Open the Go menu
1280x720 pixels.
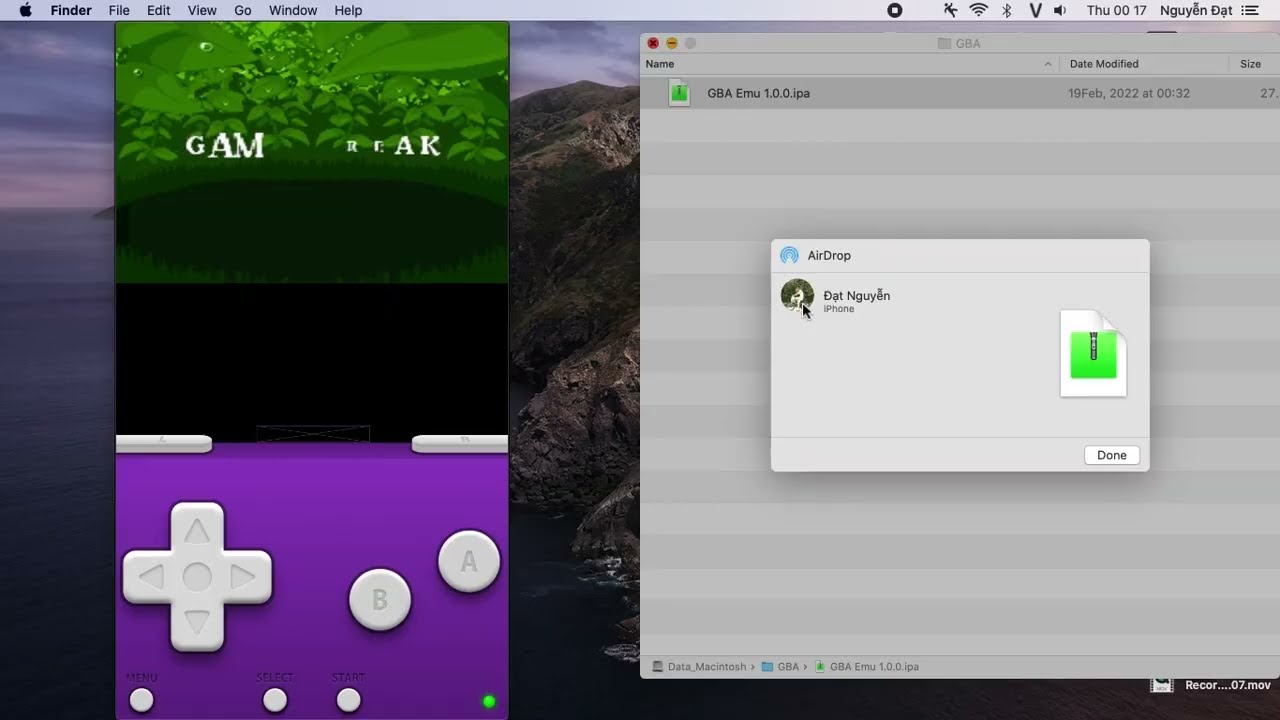pyautogui.click(x=243, y=10)
